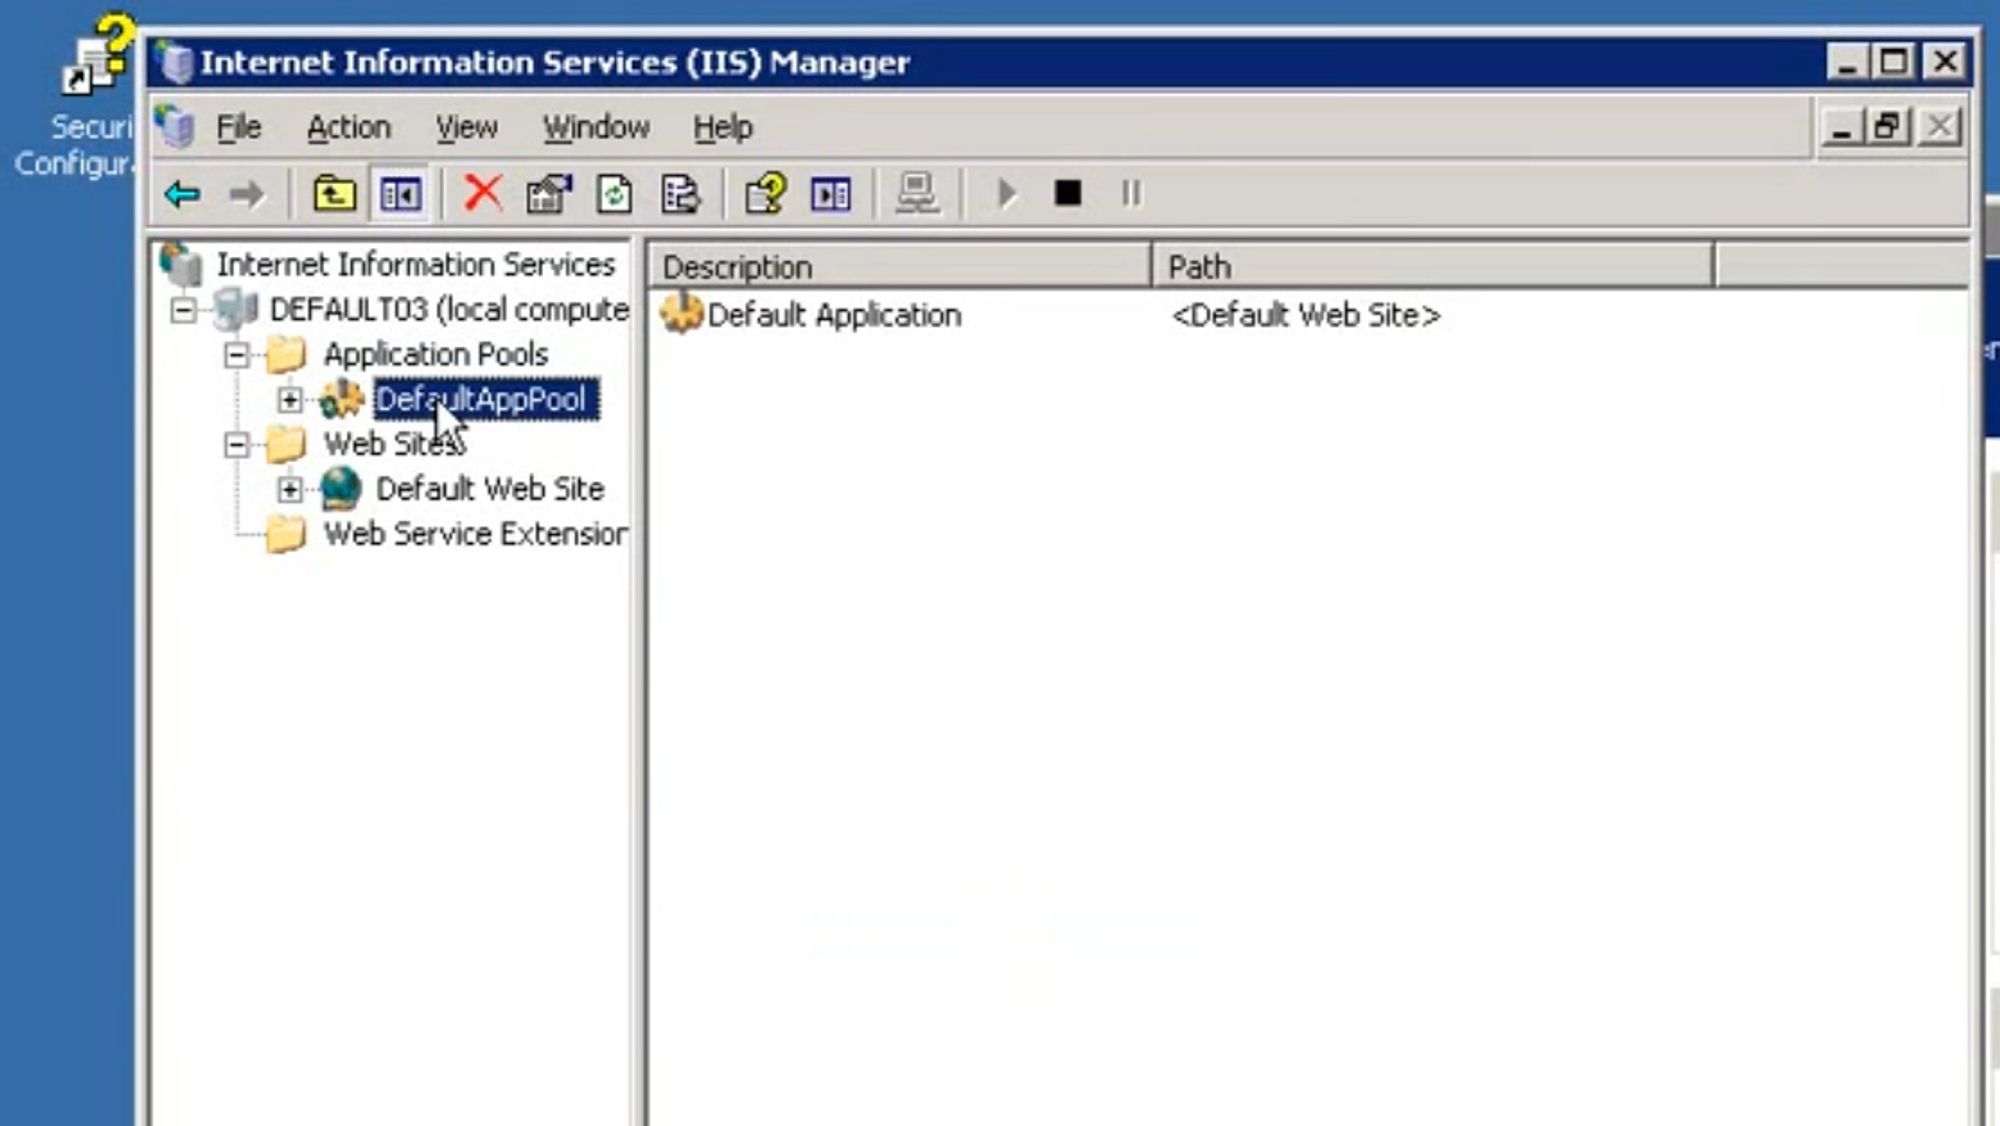Expand the Default Web Site node
Screen dimensions: 2000x1126
click(x=289, y=489)
